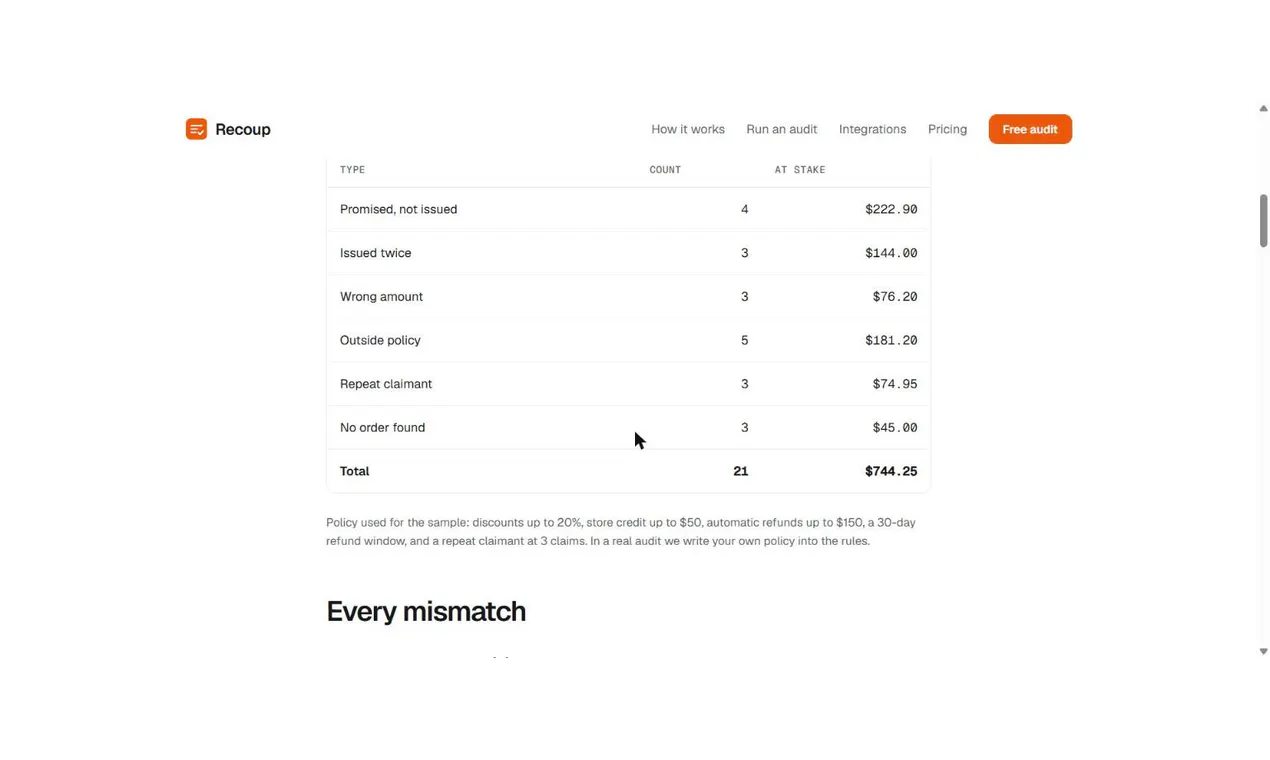Viewport: 1270px width, 760px height.
Task: Click the Recoup logo icon
Action: click(196, 129)
